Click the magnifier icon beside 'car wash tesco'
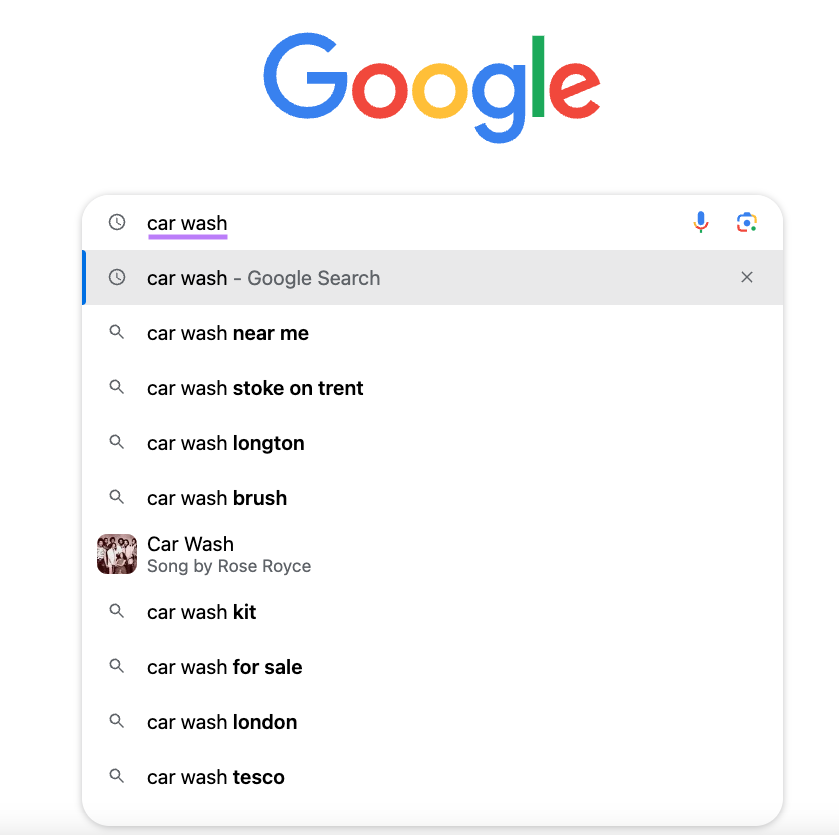 [117, 776]
